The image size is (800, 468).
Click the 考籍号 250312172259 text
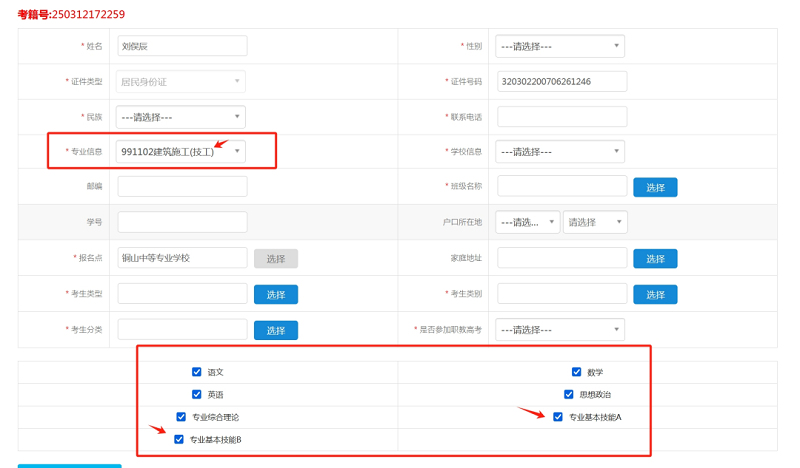coord(71,14)
